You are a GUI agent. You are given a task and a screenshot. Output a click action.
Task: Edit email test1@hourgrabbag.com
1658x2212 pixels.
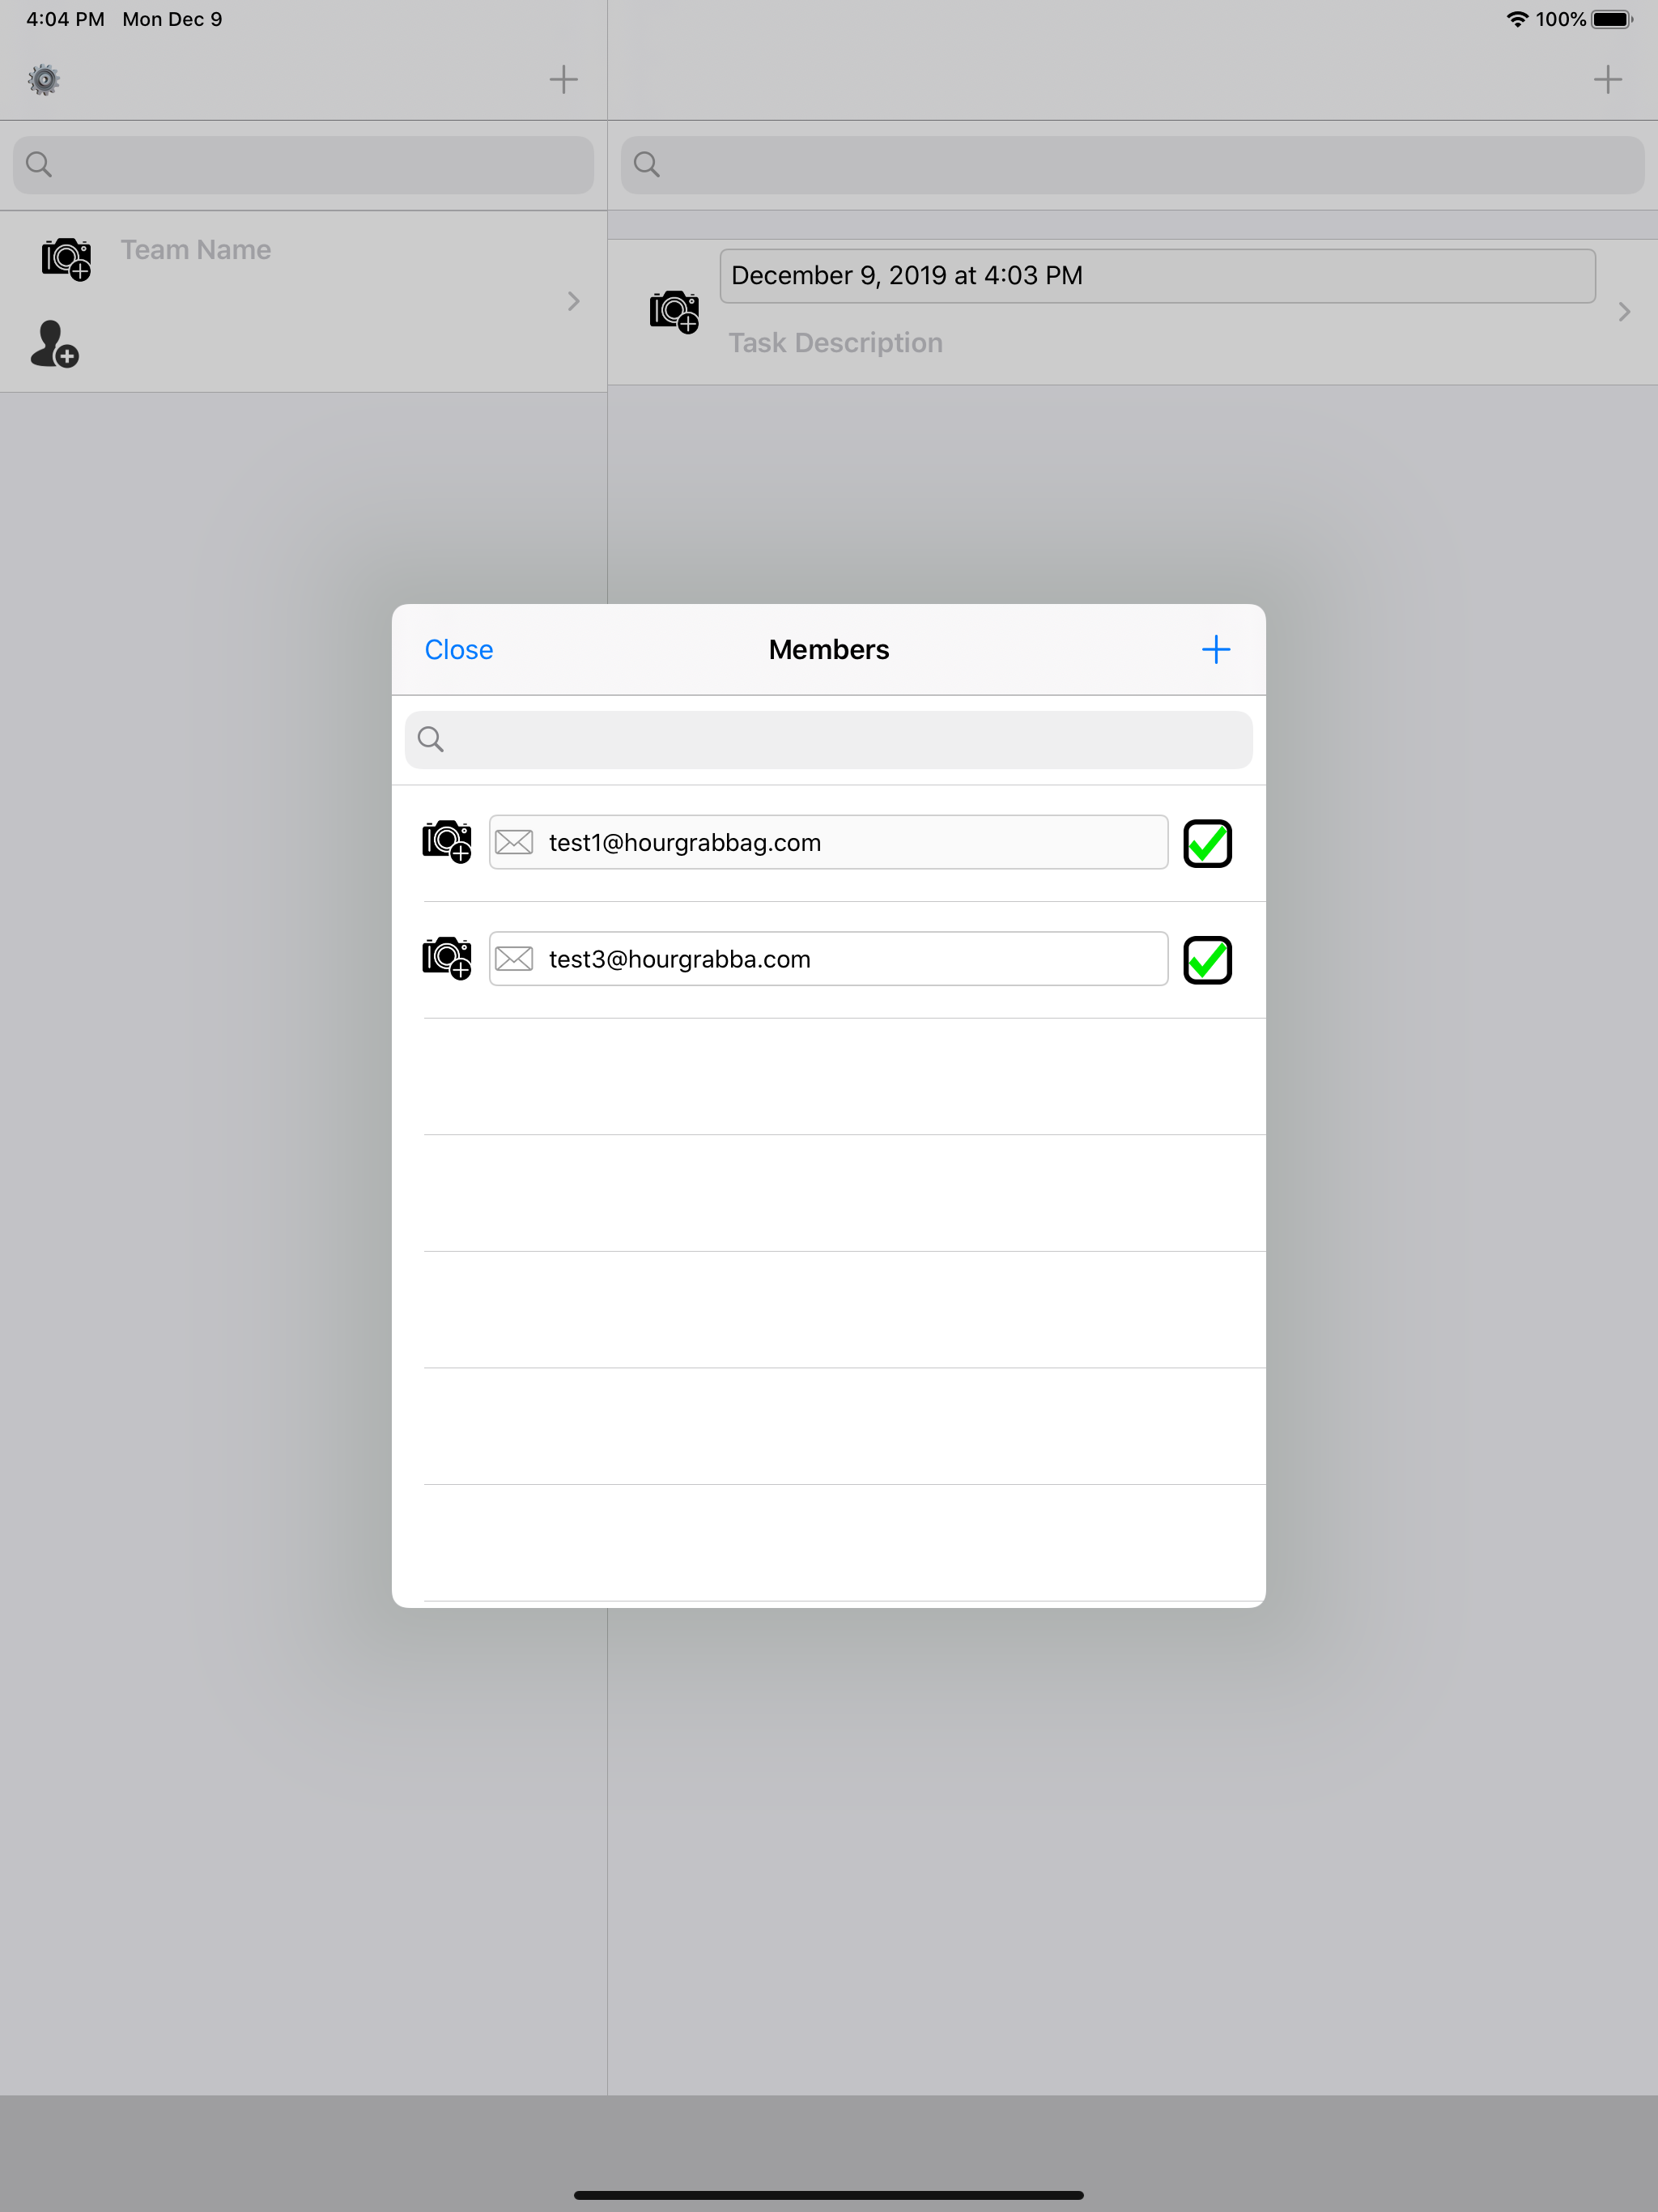(x=829, y=842)
